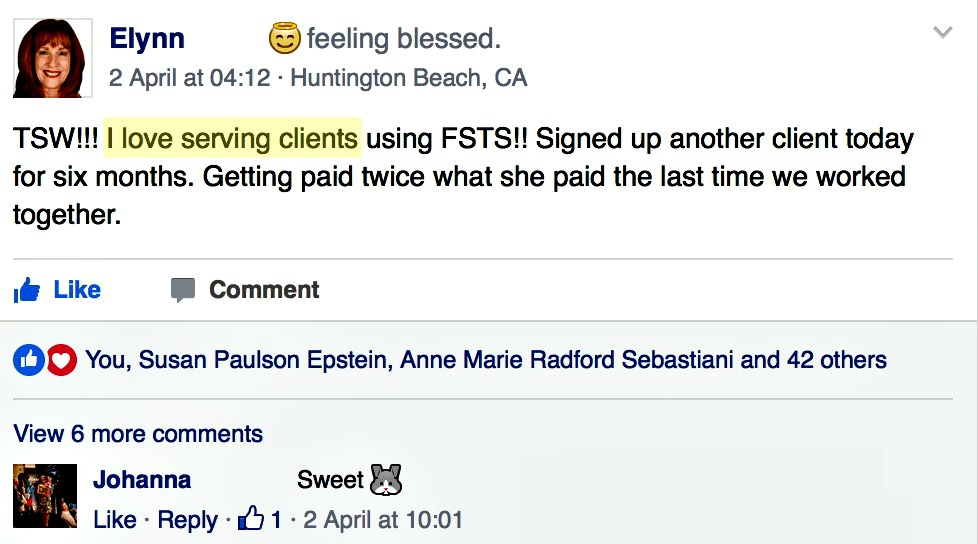Open Johanna's profile name link

[x=142, y=480]
